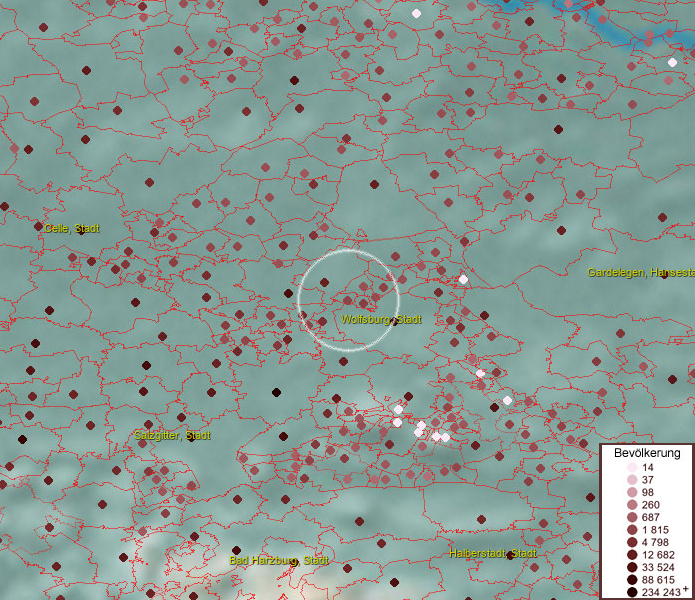Viewport: 695px width, 600px height.
Task: Click the legend value "260"
Action: [651, 505]
